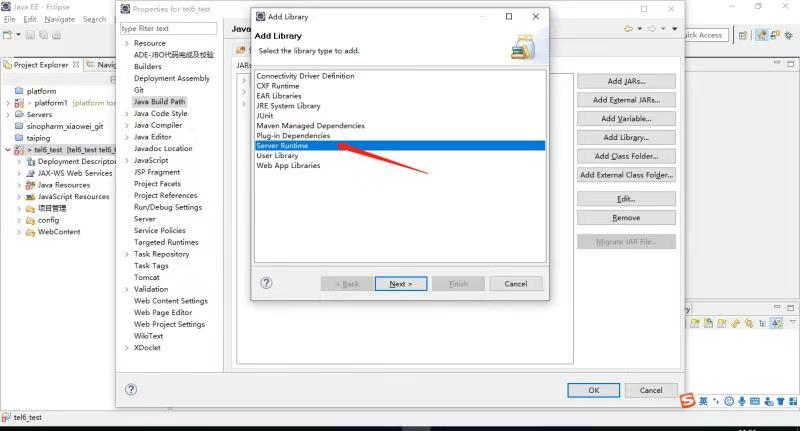This screenshot has width=800, height=431.
Task: Expand Java Code Style node
Action: click(127, 114)
